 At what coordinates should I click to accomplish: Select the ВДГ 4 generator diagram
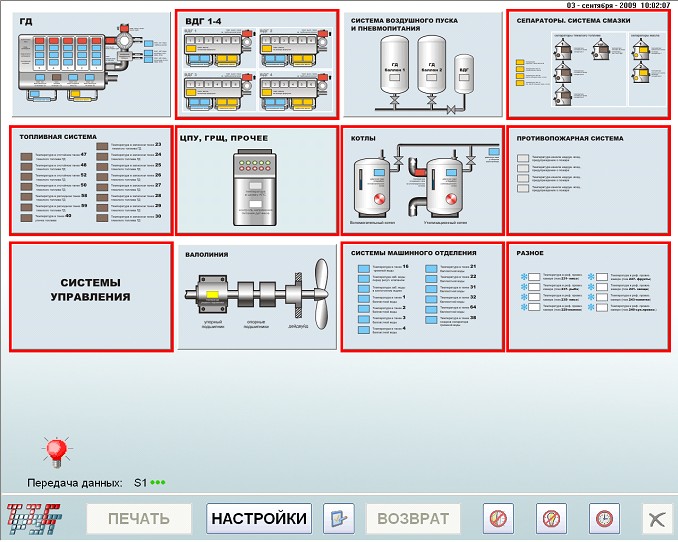[x=295, y=91]
